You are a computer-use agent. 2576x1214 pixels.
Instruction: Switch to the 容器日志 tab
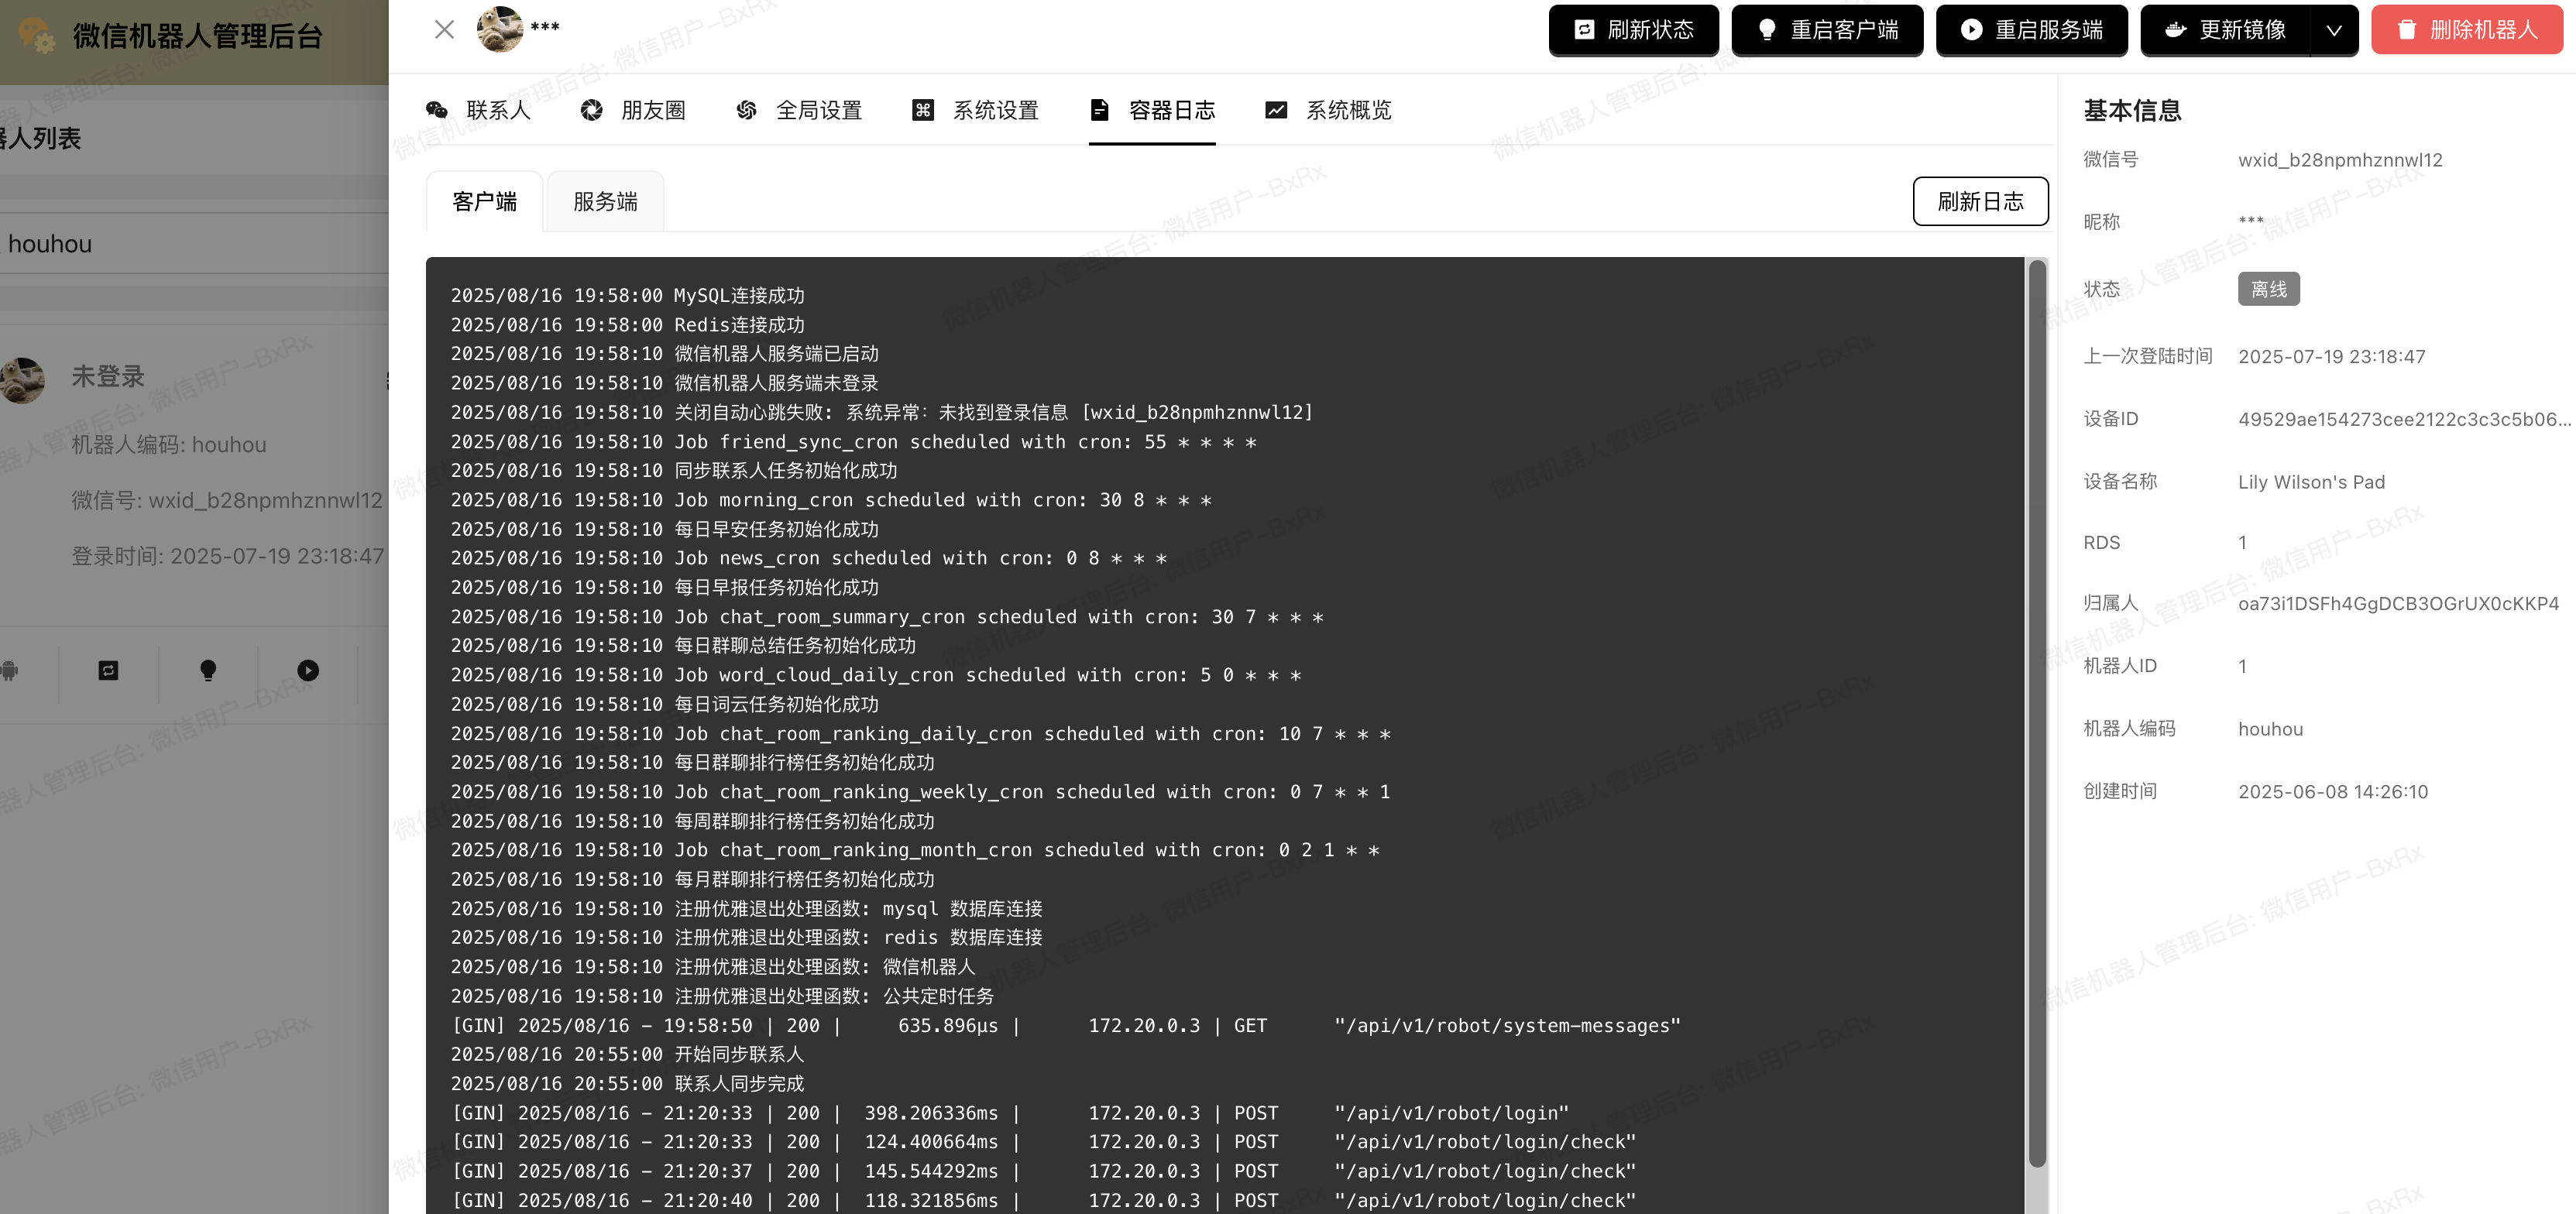[x=1152, y=110]
